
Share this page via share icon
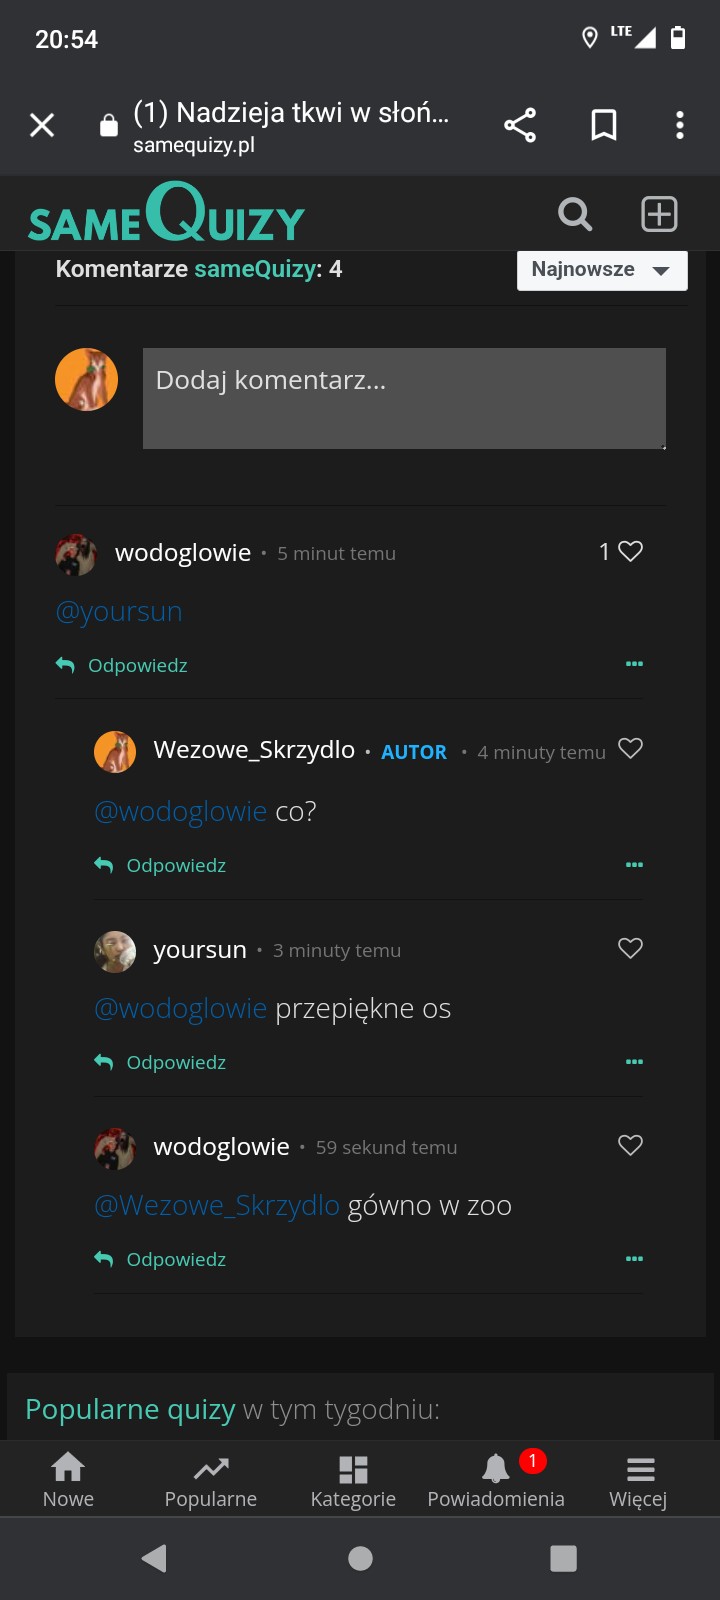(520, 125)
